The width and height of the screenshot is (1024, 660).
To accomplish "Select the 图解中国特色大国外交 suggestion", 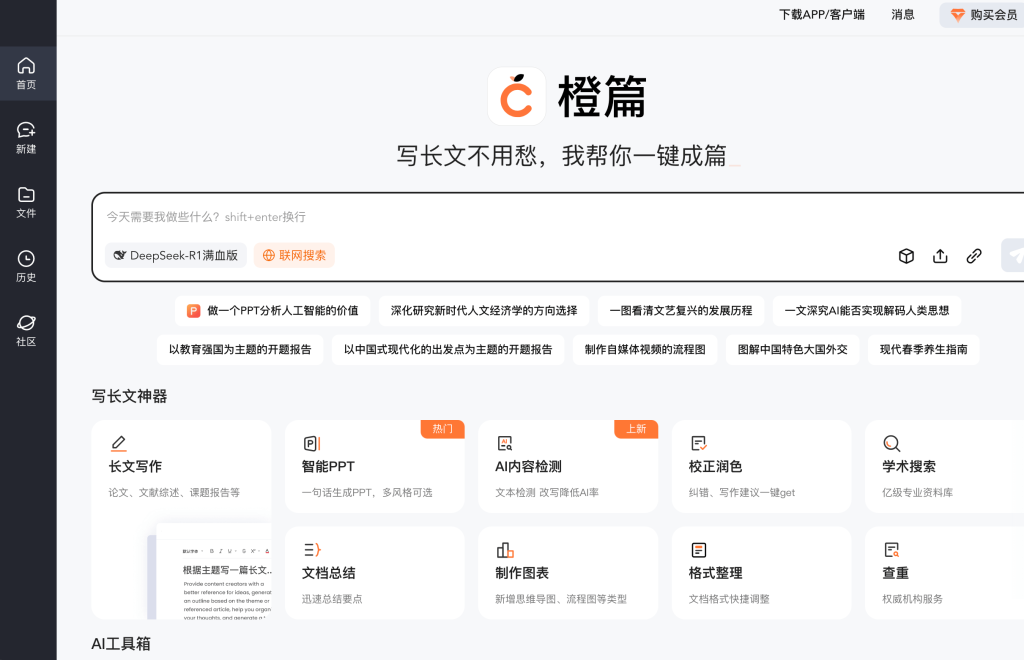I will [793, 350].
